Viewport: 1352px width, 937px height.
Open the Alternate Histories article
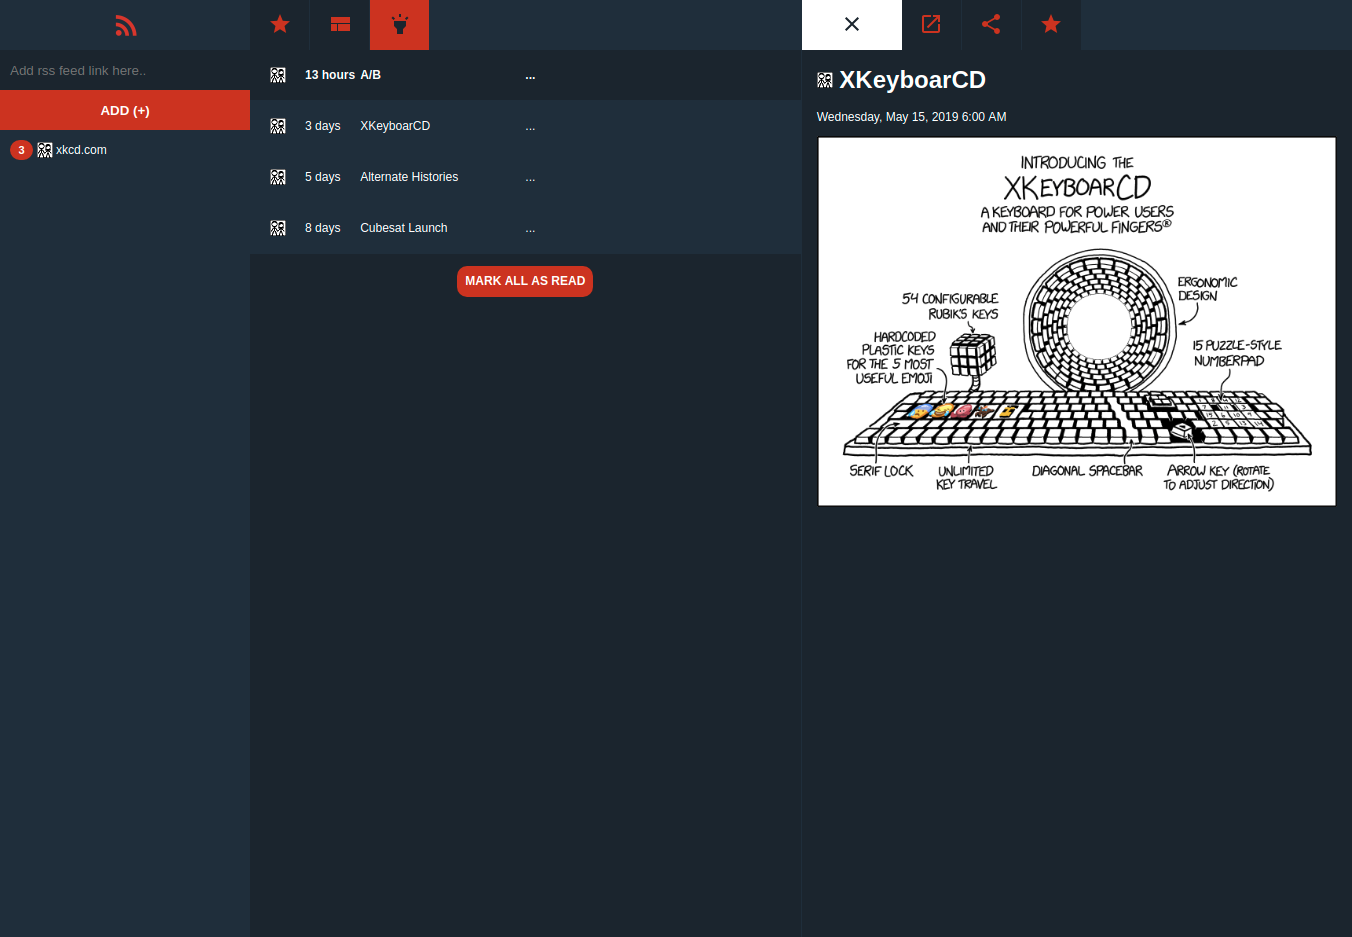pos(525,177)
